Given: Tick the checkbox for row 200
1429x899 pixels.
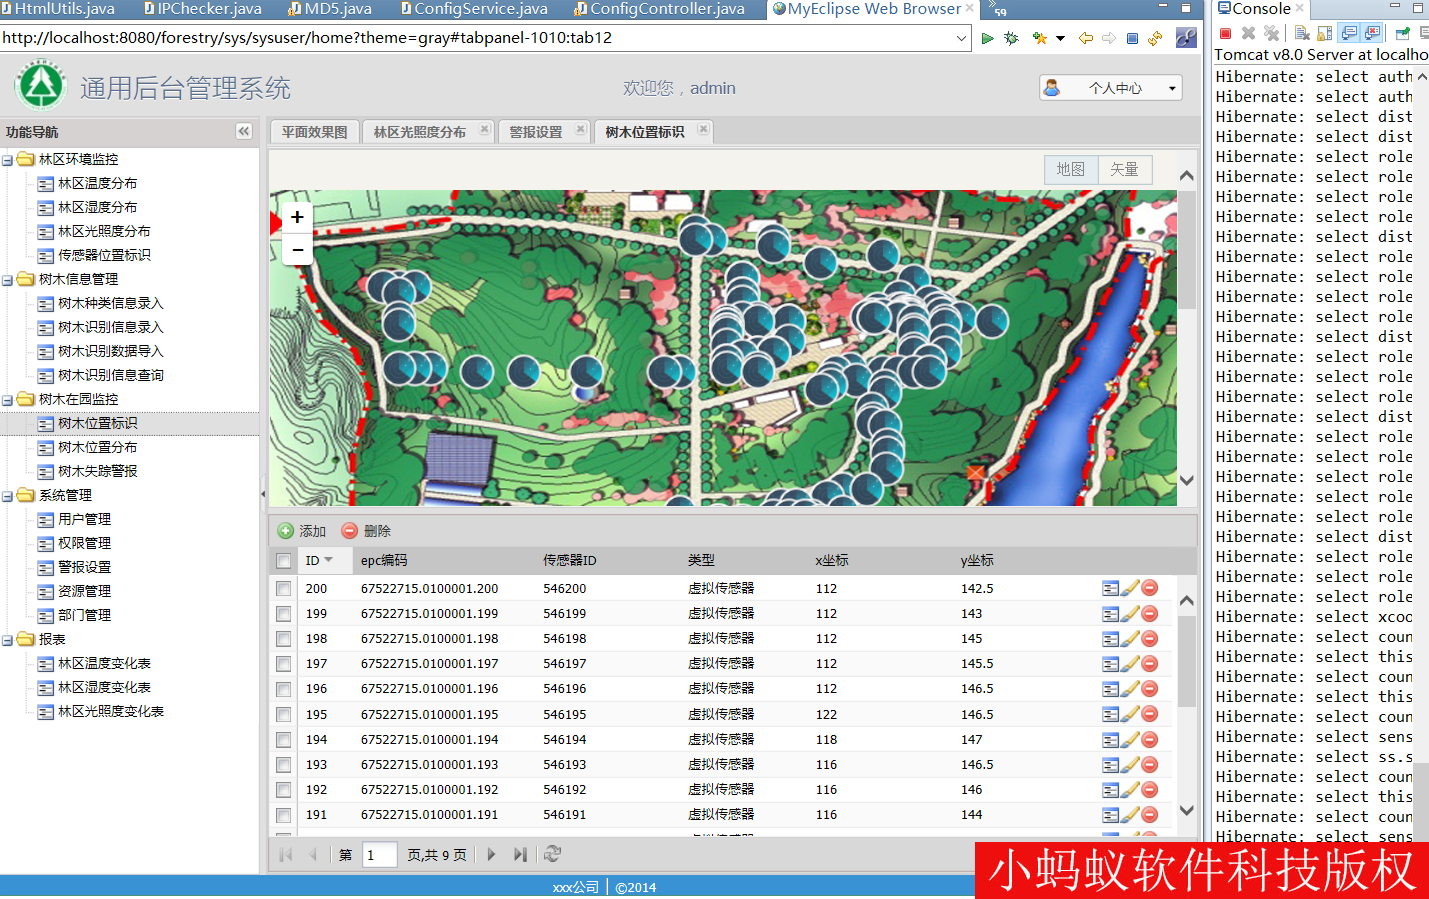Looking at the screenshot, I should 284,588.
